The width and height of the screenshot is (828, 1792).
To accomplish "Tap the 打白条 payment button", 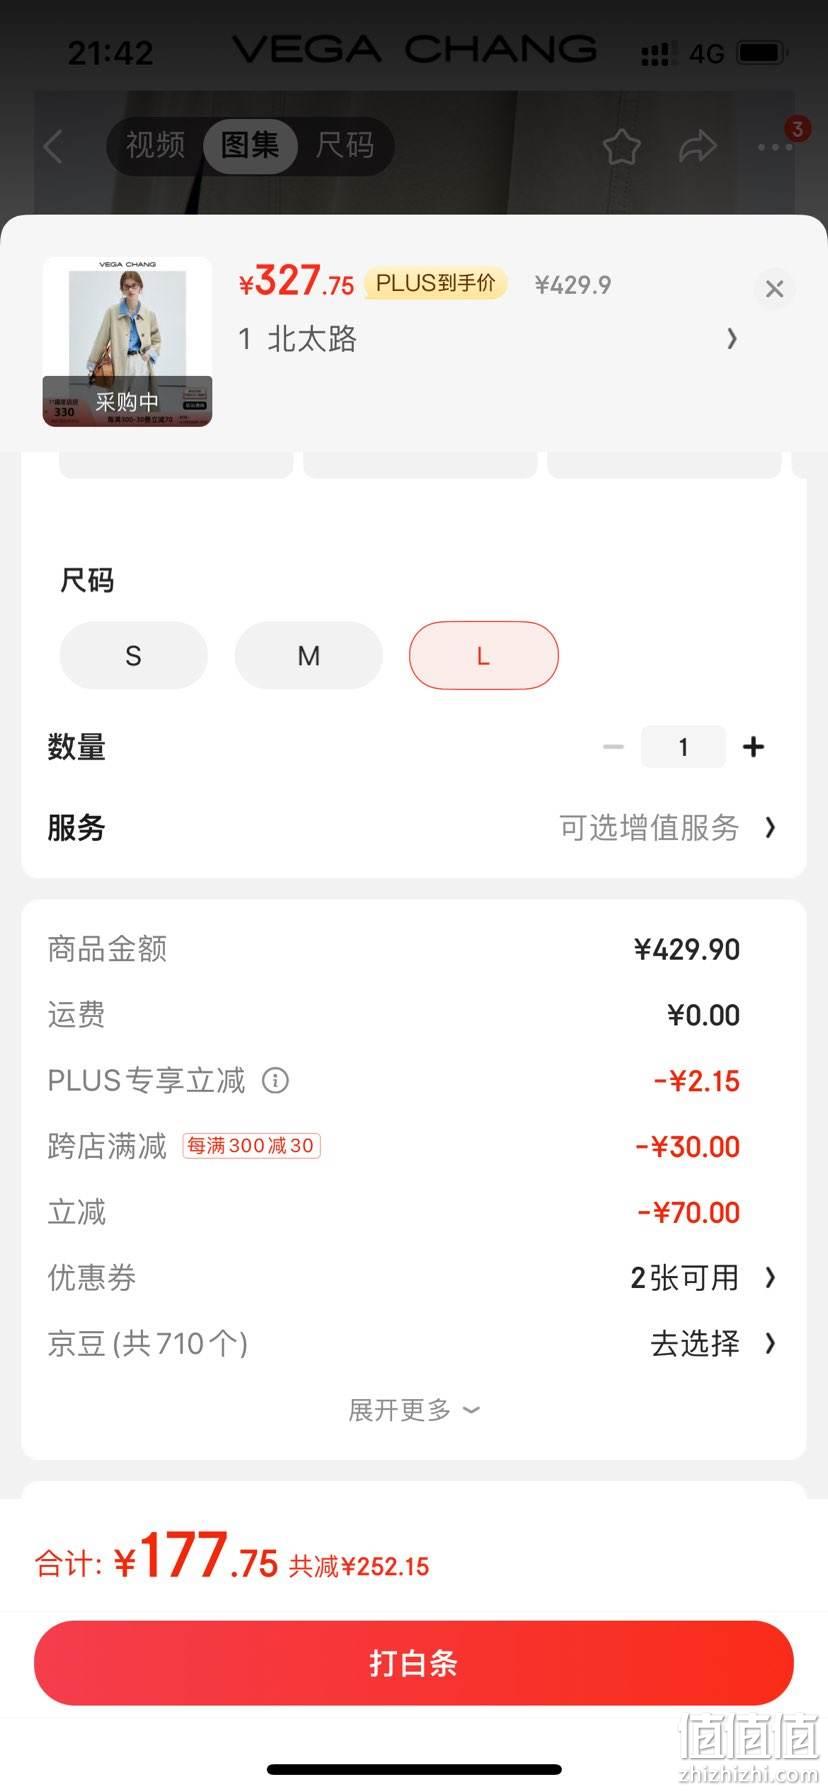I will click(414, 1662).
